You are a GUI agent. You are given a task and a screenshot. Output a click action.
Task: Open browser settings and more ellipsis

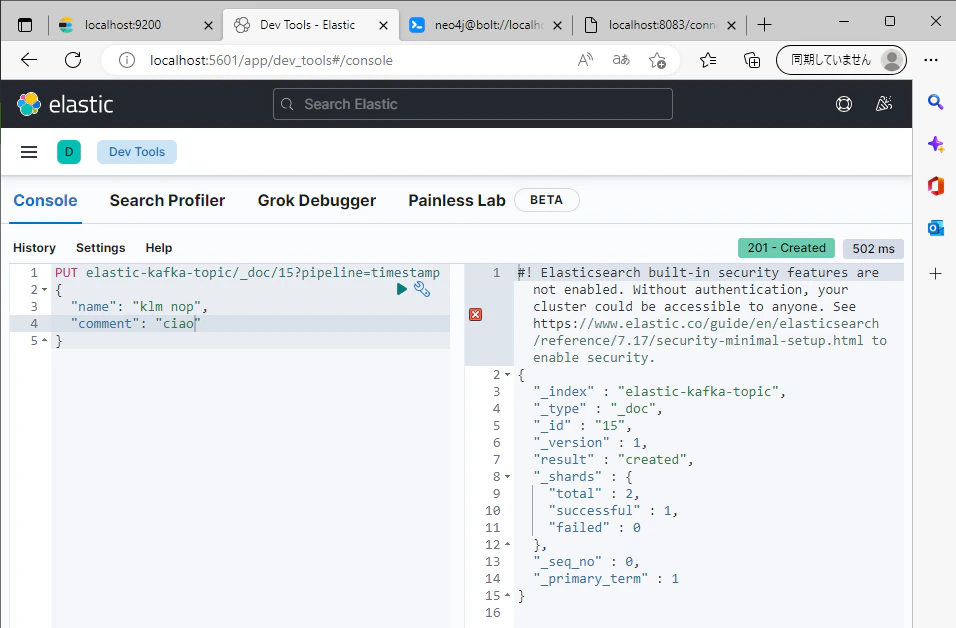pyautogui.click(x=931, y=60)
